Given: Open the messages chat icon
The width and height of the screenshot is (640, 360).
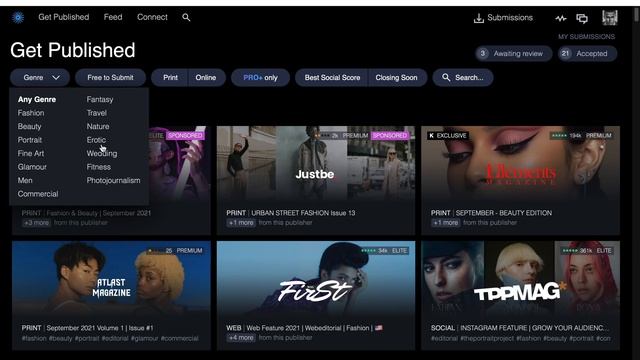Looking at the screenshot, I should coord(582,18).
